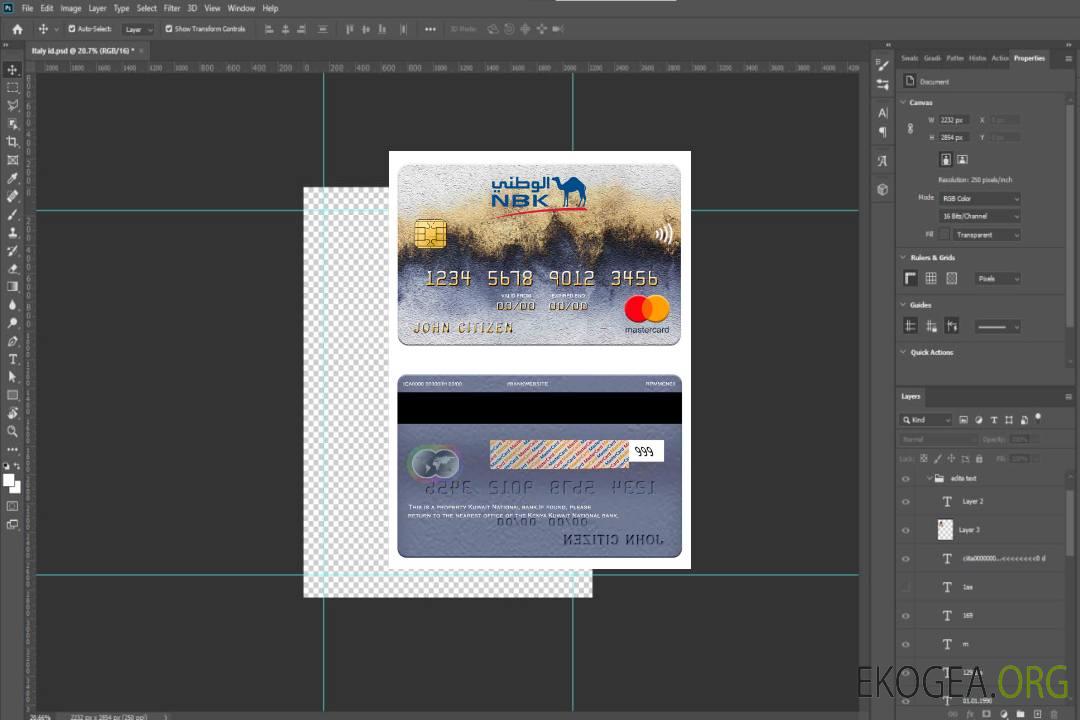Hide Layer 2 with its eye icon
Viewport: 1080px width, 720px height.
[x=906, y=502]
